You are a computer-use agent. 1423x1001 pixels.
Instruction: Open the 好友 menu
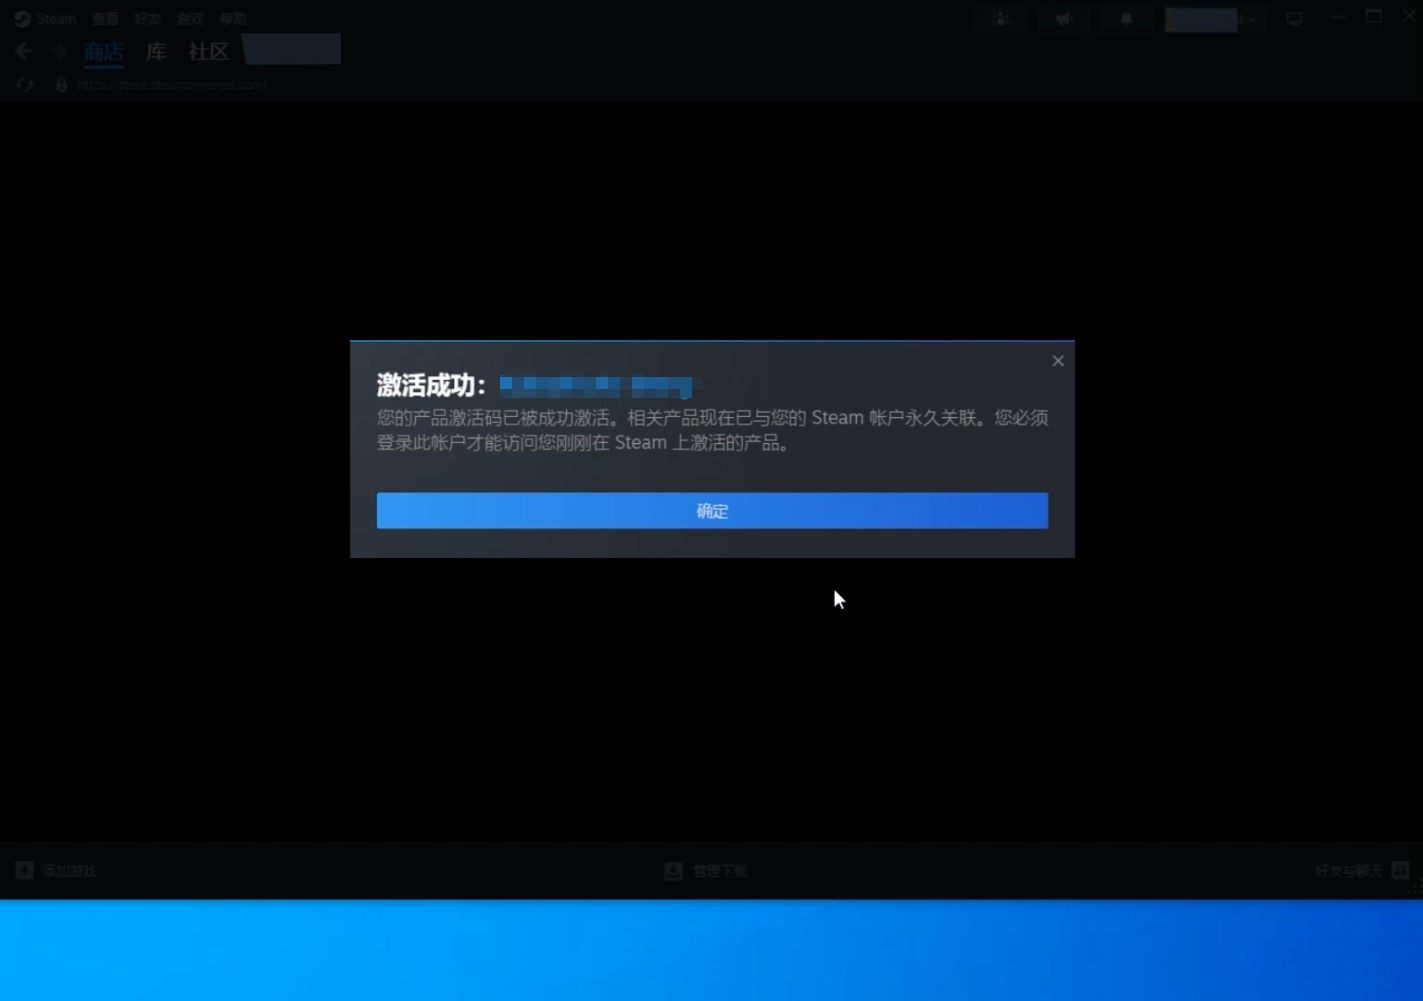pos(147,18)
